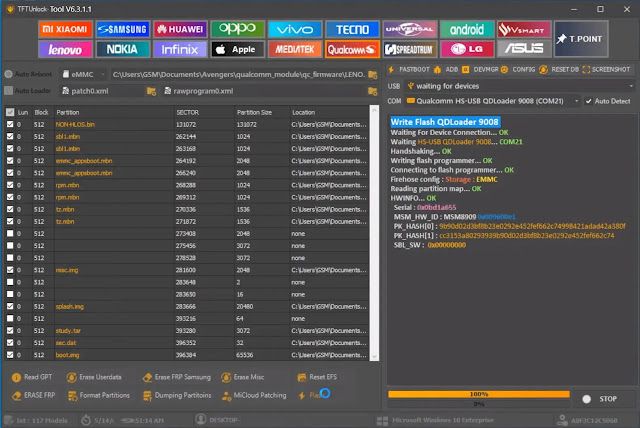Image resolution: width=640 pixels, height=428 pixels.
Task: Uncheck the boot.img partition checkbox
Action: [x=10, y=355]
